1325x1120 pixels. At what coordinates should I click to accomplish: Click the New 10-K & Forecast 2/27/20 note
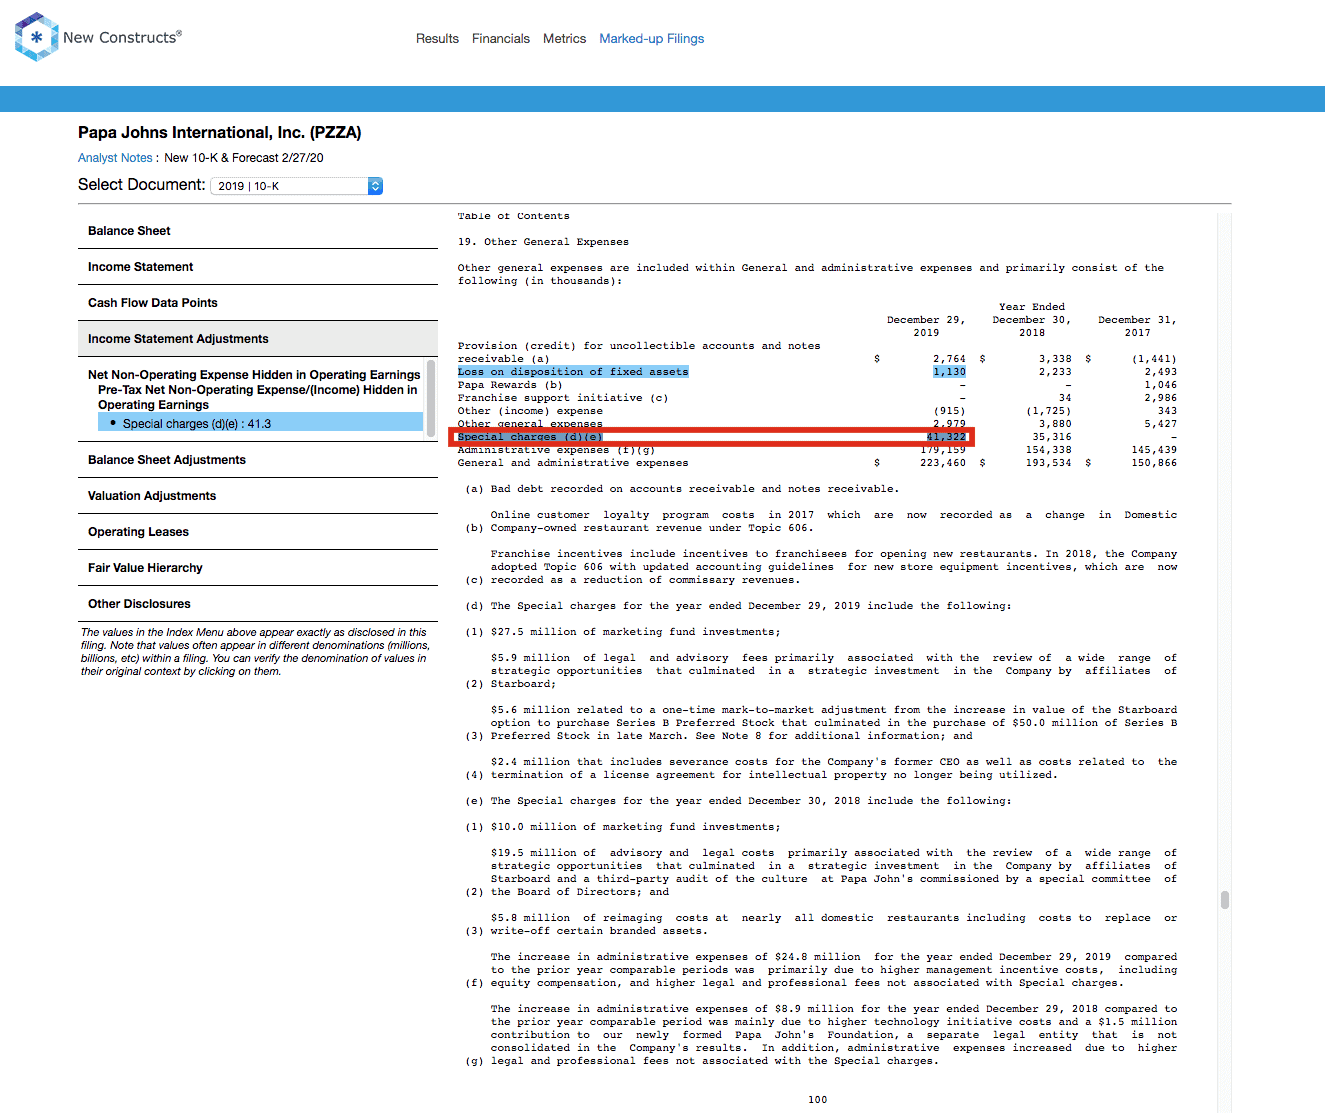point(244,158)
